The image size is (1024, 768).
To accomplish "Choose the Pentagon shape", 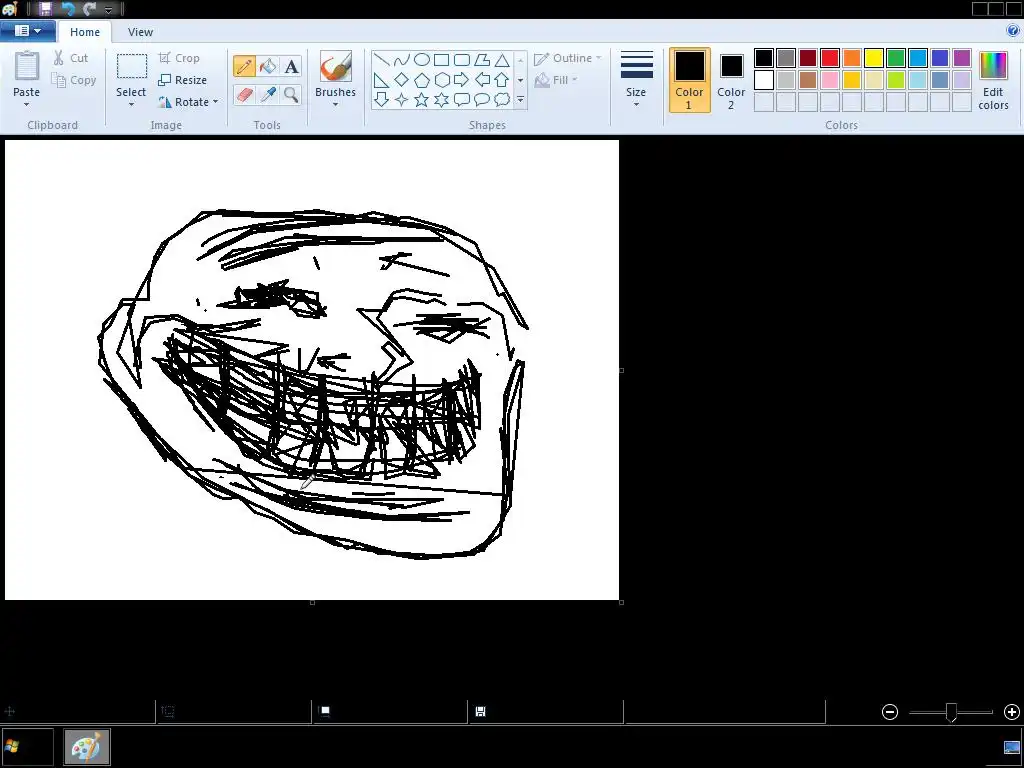I will (422, 80).
